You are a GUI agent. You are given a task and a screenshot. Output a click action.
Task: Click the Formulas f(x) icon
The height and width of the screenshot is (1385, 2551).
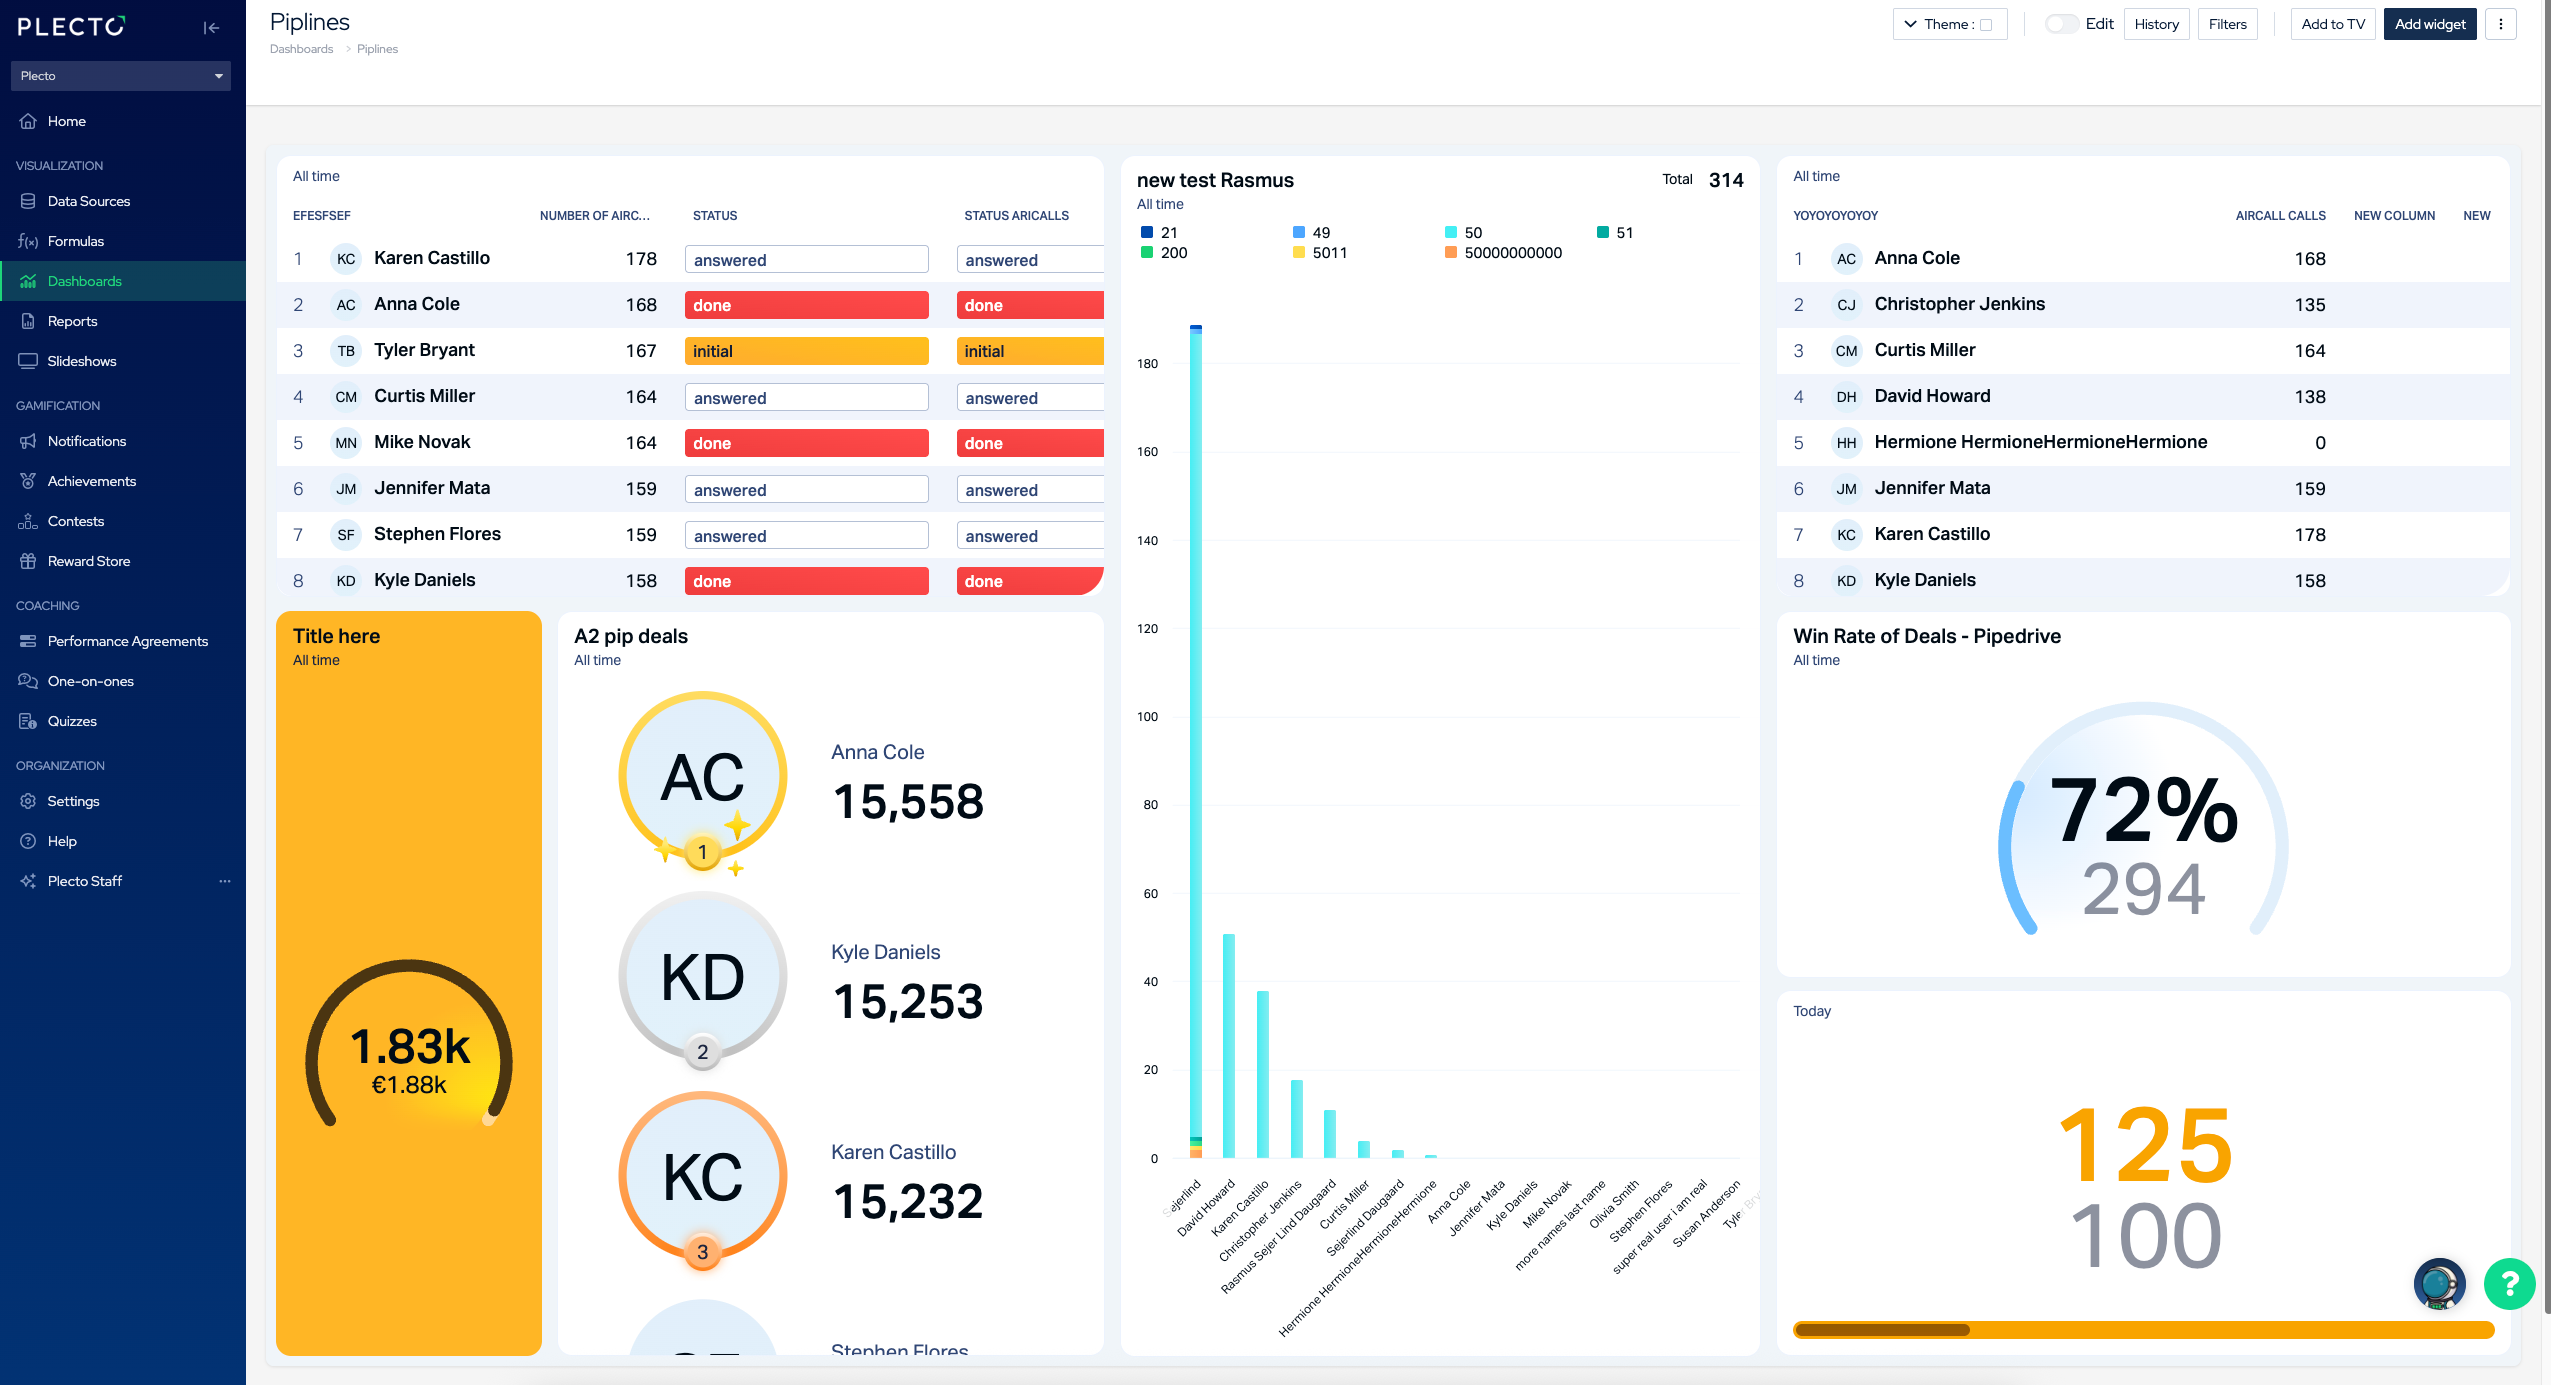click(28, 241)
